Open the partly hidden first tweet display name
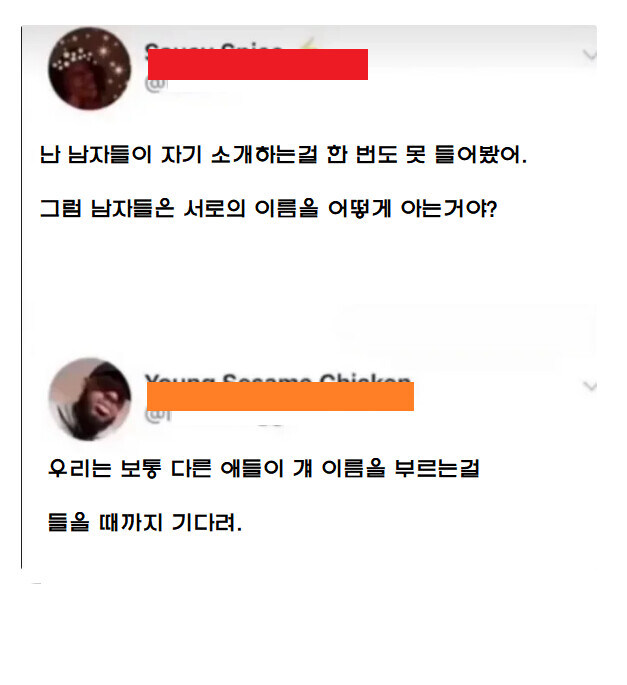 click(x=214, y=45)
